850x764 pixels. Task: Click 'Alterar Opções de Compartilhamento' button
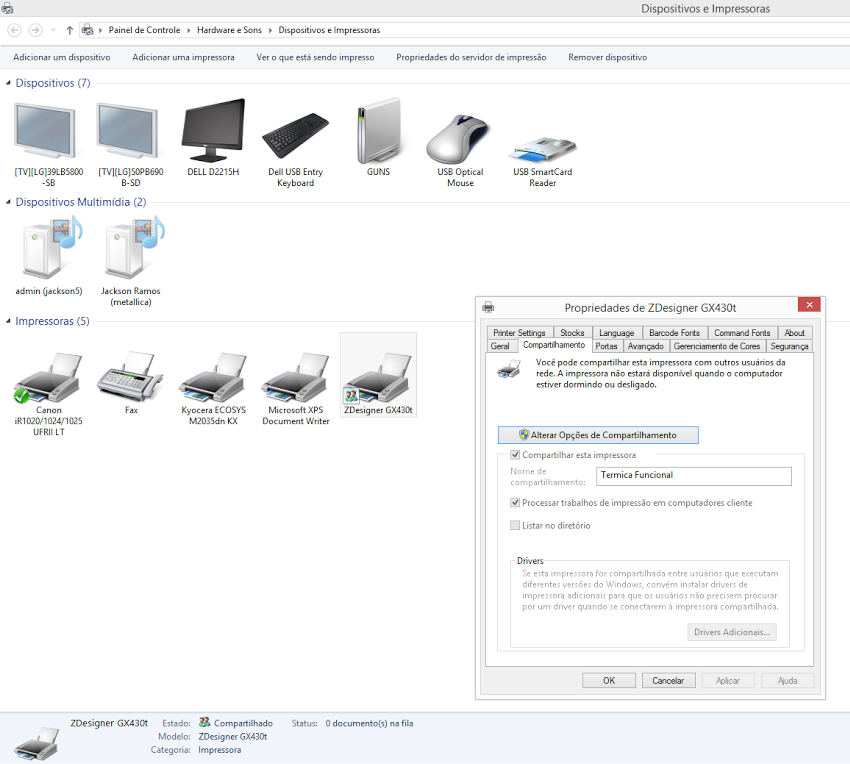click(x=598, y=435)
